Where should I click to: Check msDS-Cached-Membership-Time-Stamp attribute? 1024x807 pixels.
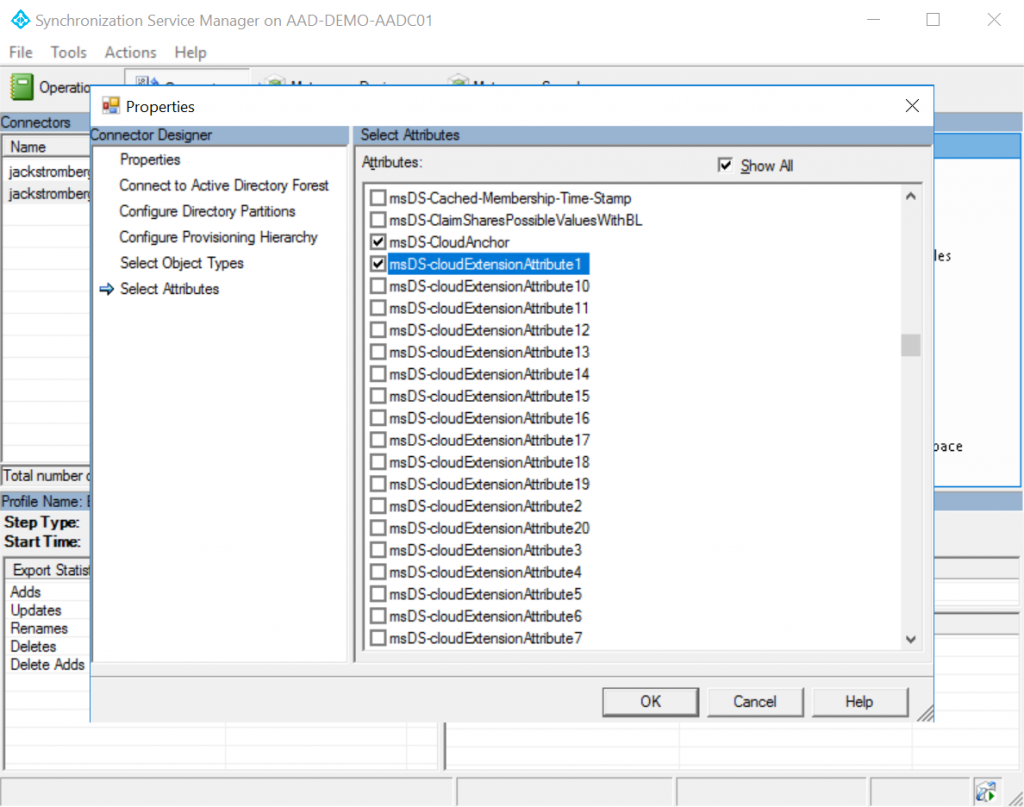(x=377, y=198)
